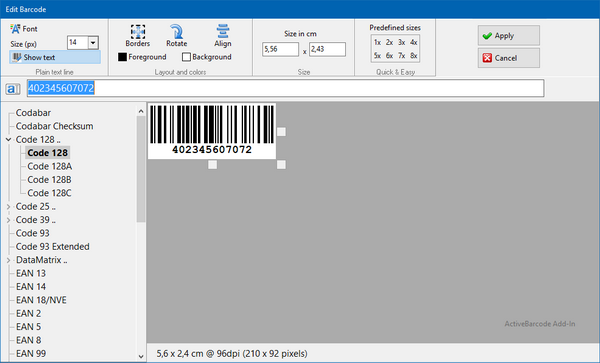This screenshot has width=600, height=363.
Task: Select predefined size 3x
Action: [x=401, y=42]
